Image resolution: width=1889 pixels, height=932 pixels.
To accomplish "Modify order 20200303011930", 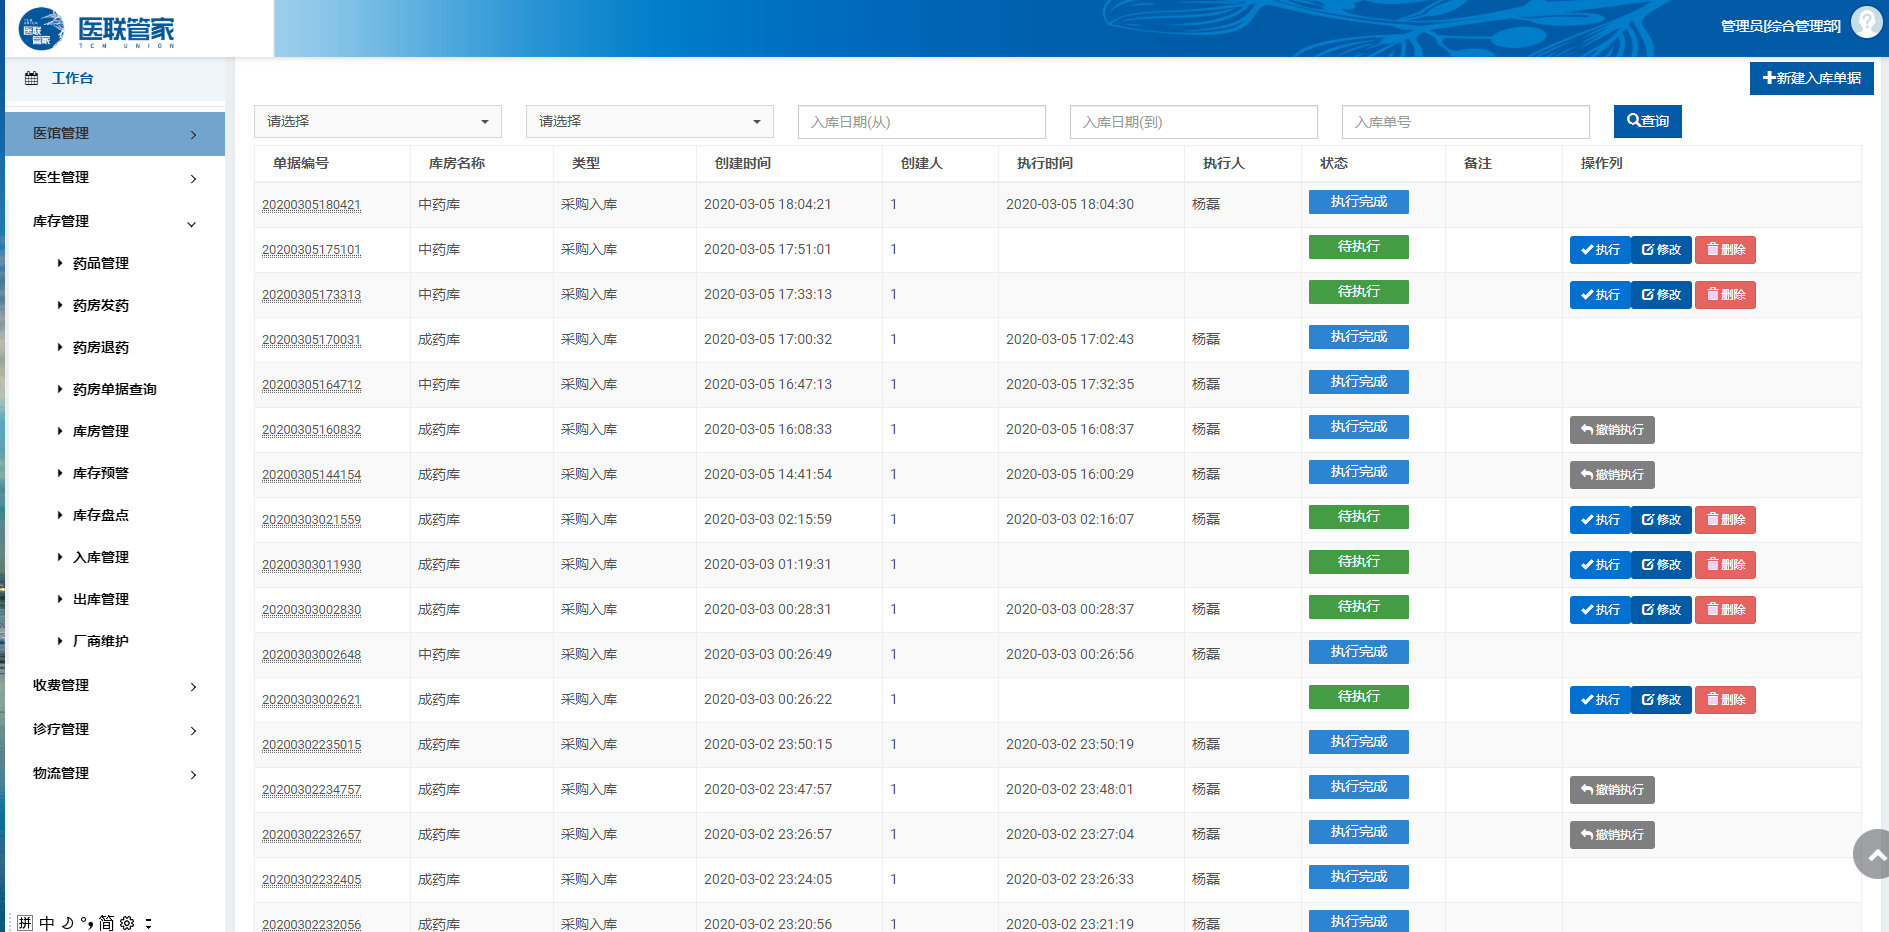I will [x=1661, y=565].
